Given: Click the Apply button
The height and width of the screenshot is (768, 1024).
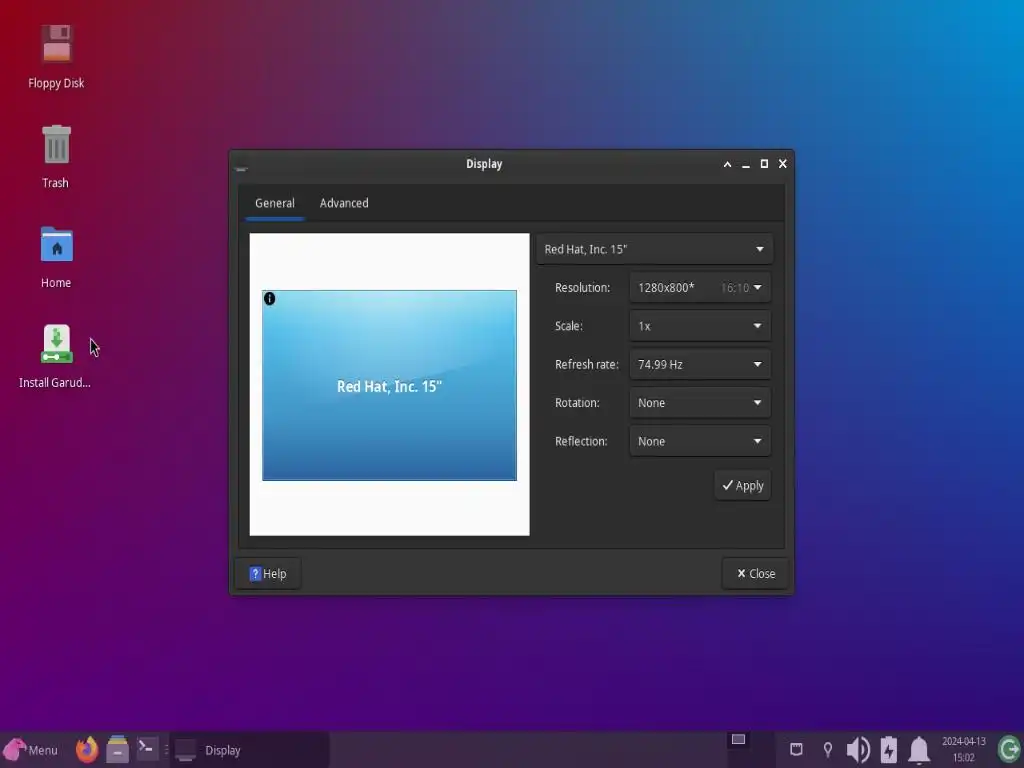Looking at the screenshot, I should tap(743, 486).
